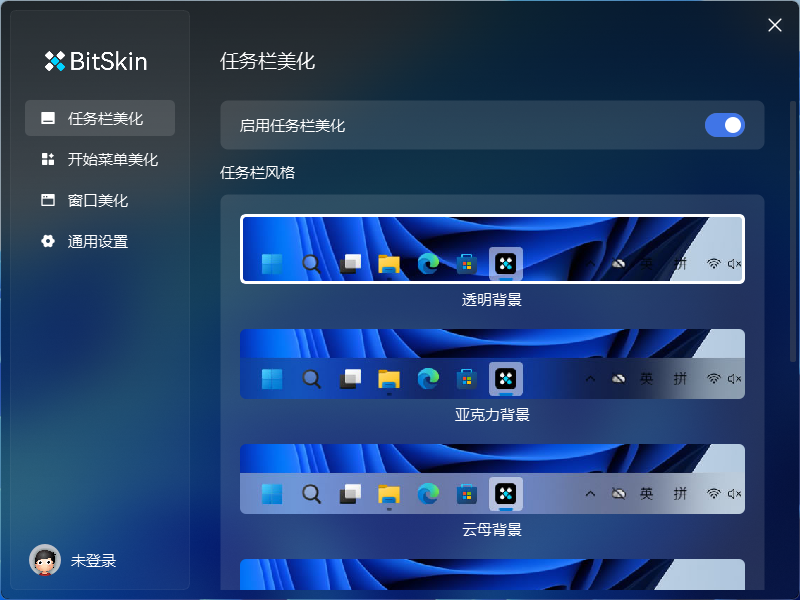Click the 启用任务栏美化 label text

tap(292, 126)
